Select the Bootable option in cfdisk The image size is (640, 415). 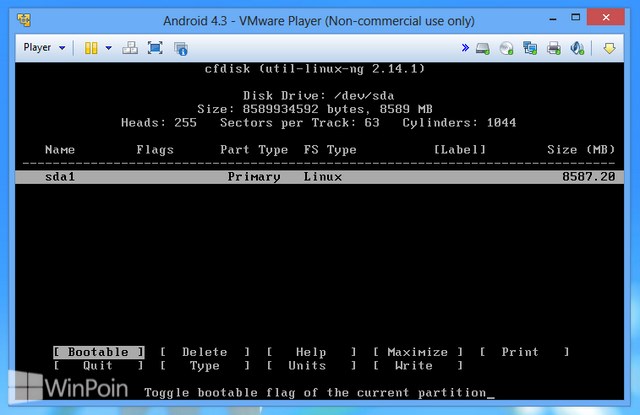(98, 352)
